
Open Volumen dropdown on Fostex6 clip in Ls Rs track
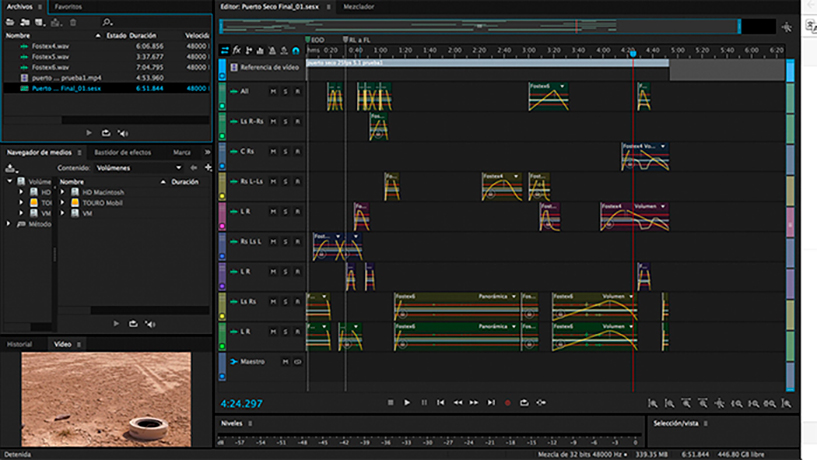click(x=632, y=296)
